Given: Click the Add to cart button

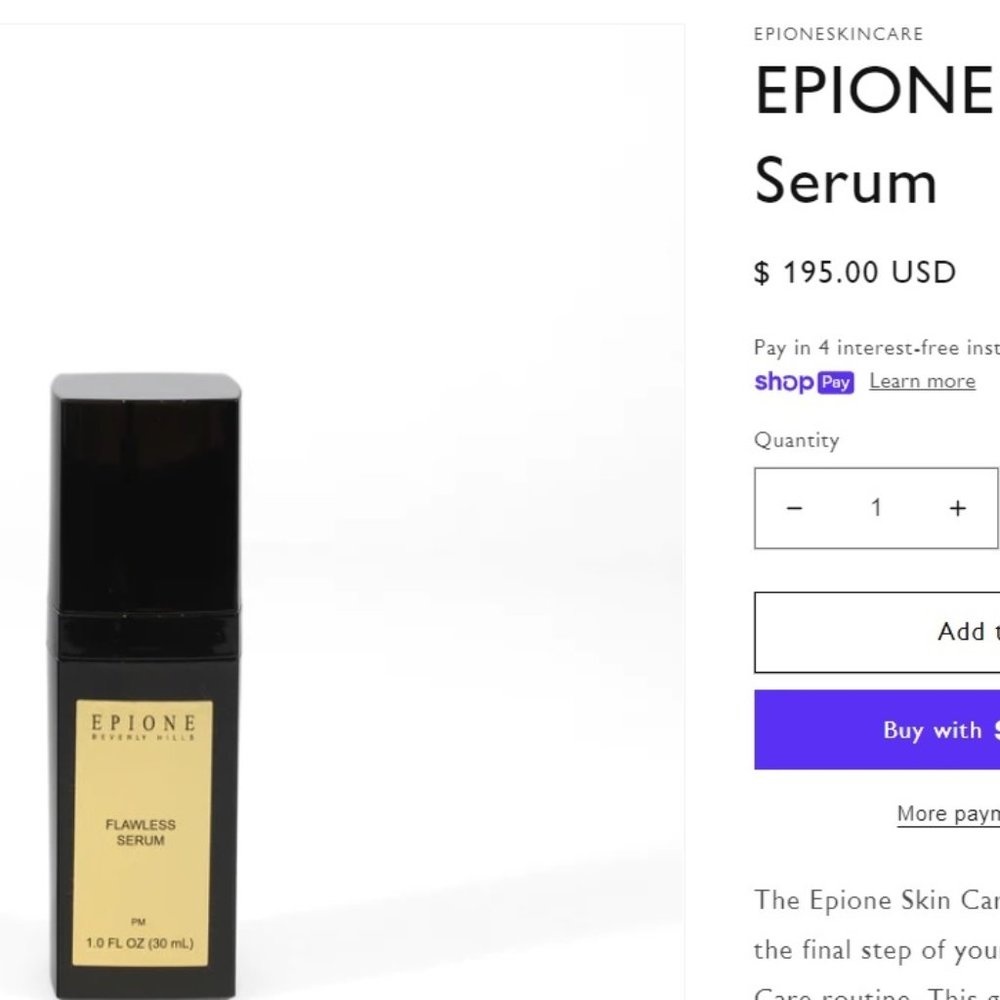Looking at the screenshot, I should click(x=878, y=632).
